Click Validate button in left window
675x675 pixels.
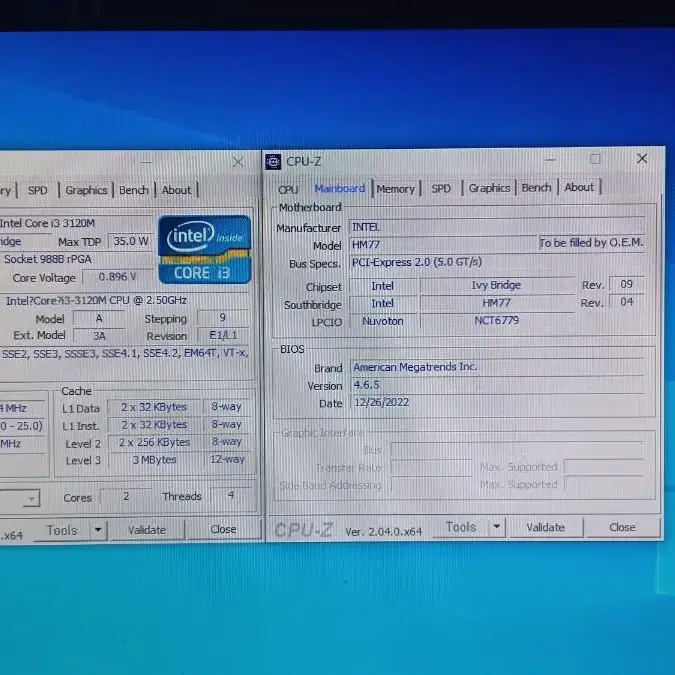pos(147,530)
